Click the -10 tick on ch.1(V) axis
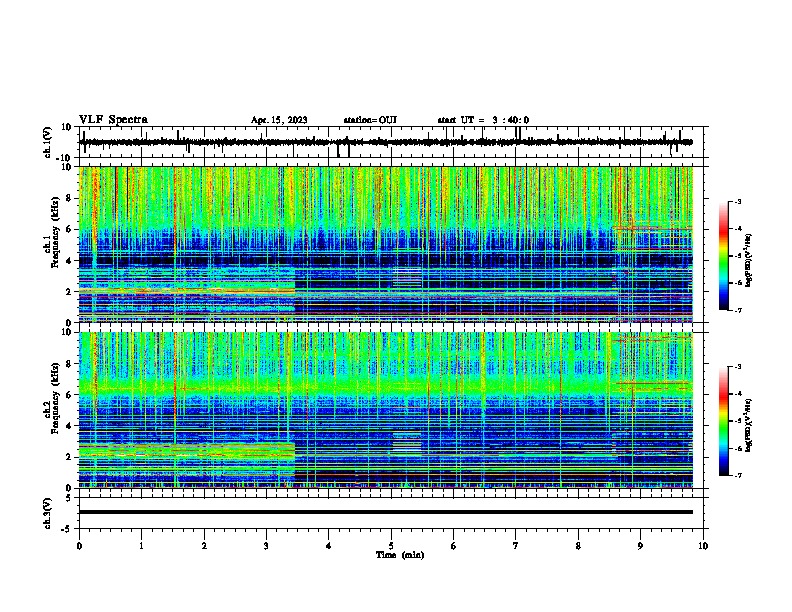The image size is (792, 612). tap(65, 158)
